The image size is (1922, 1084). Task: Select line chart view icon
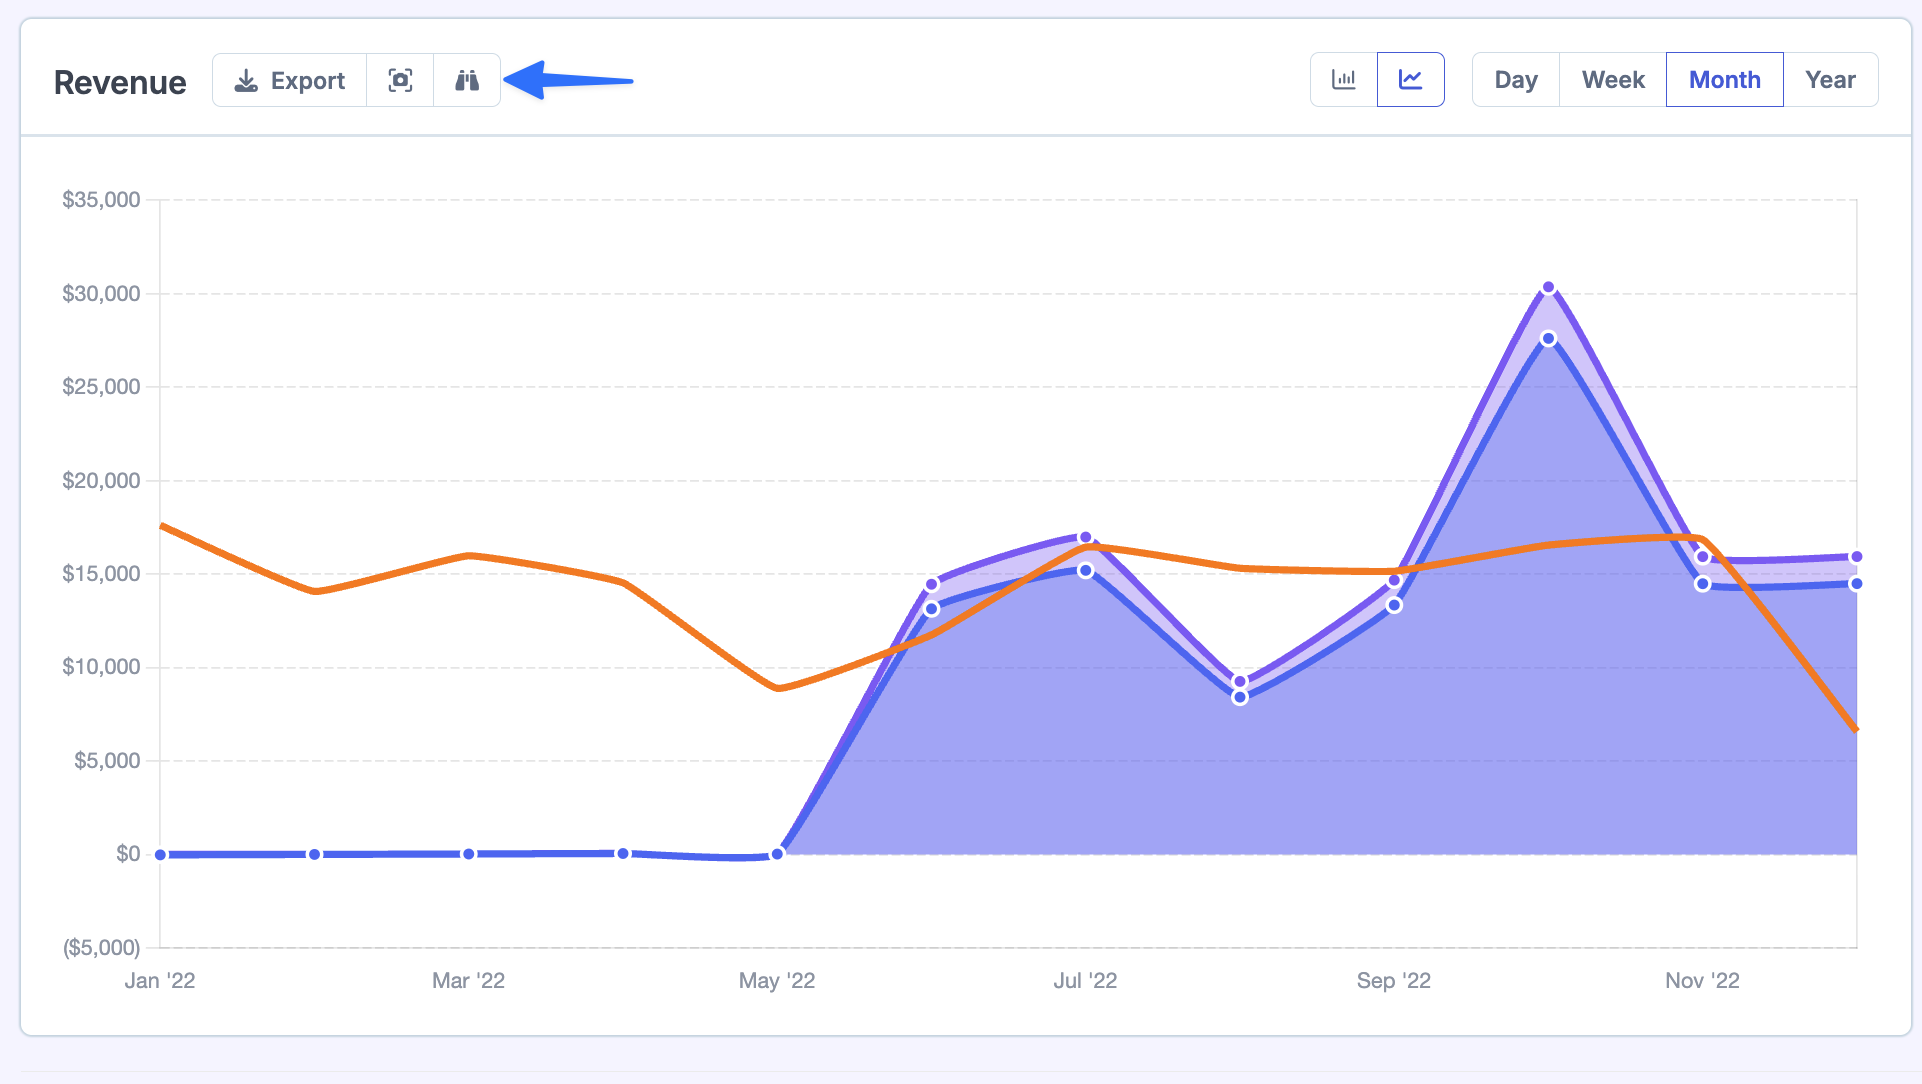coord(1410,80)
